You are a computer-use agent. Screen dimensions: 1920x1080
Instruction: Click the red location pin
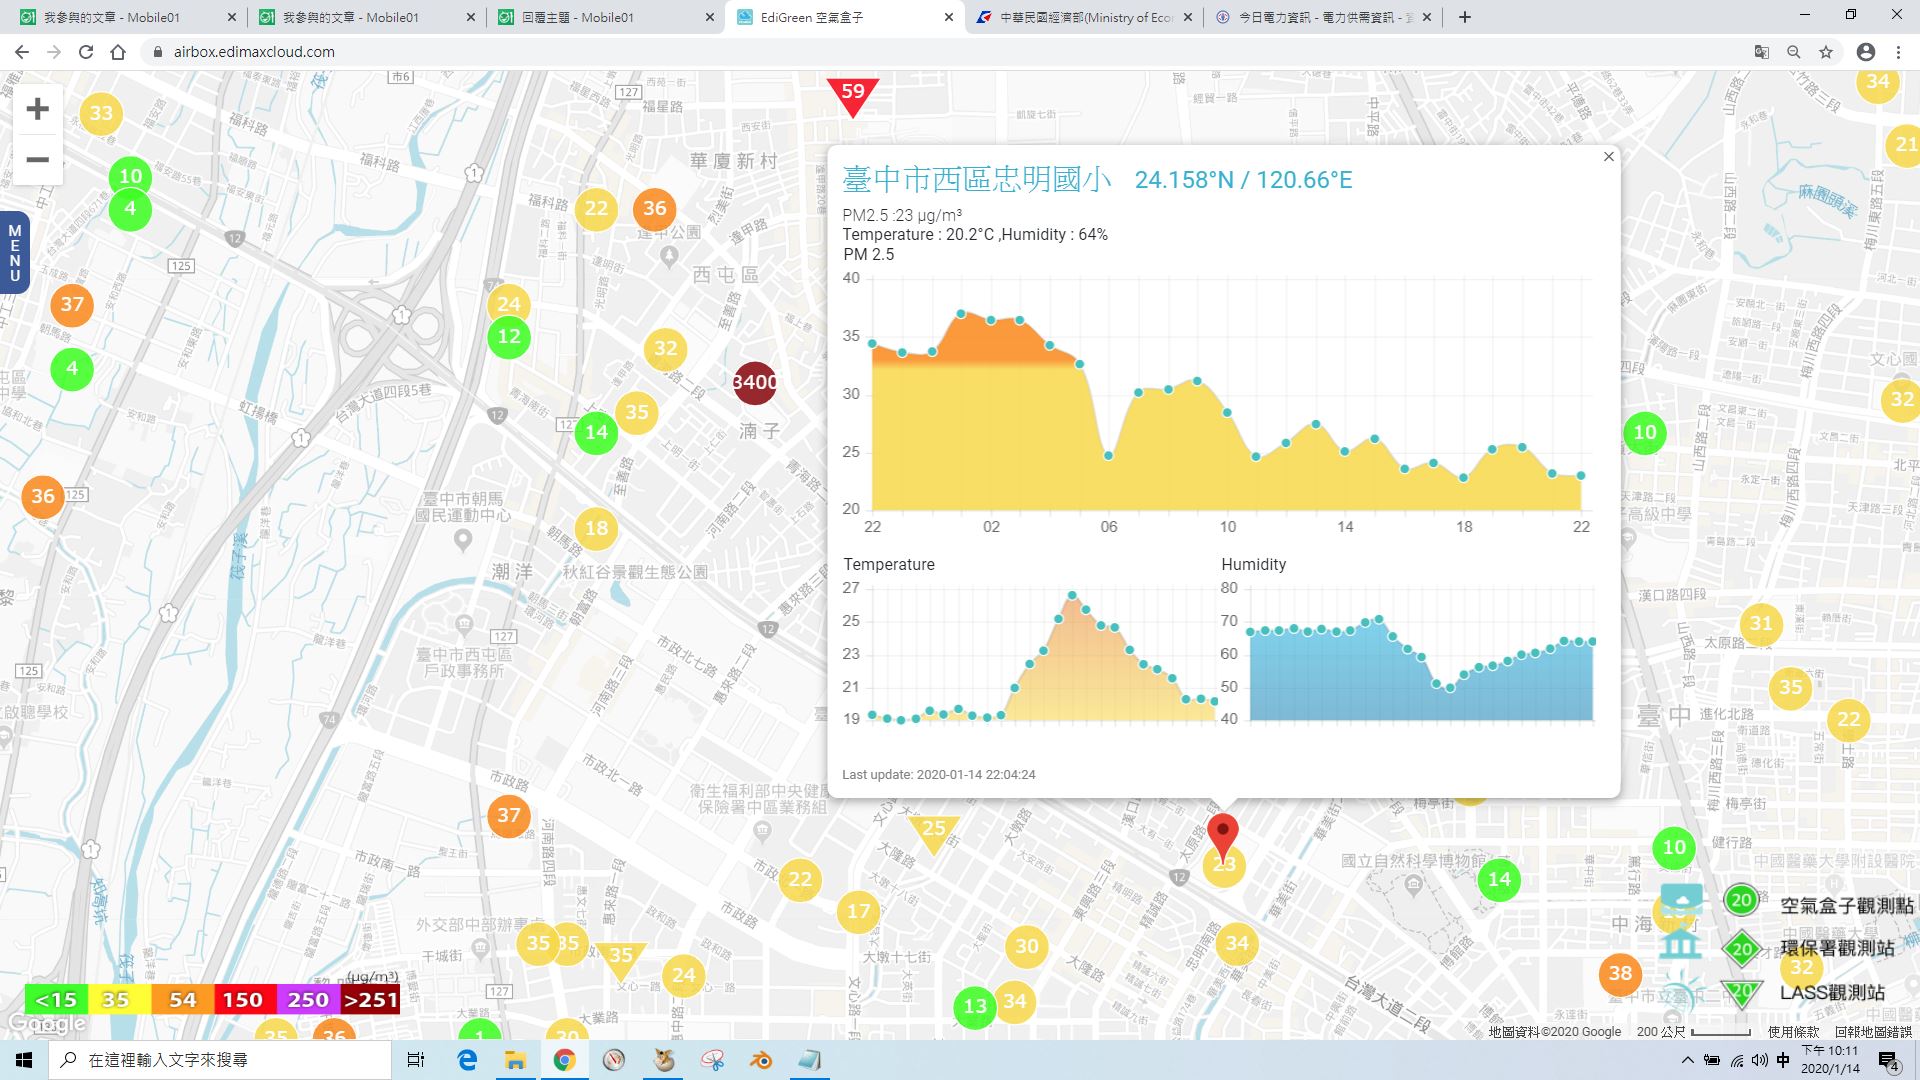pos(1222,838)
